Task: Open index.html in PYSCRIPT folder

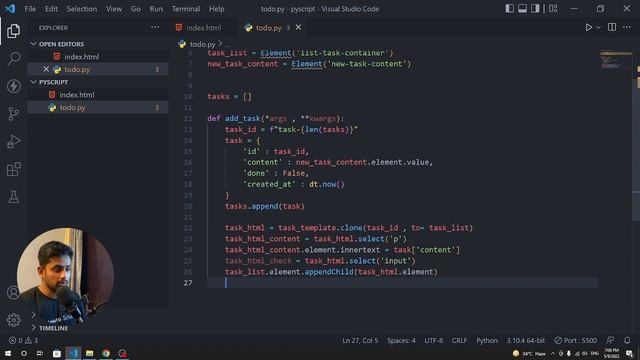Action: pos(98,95)
